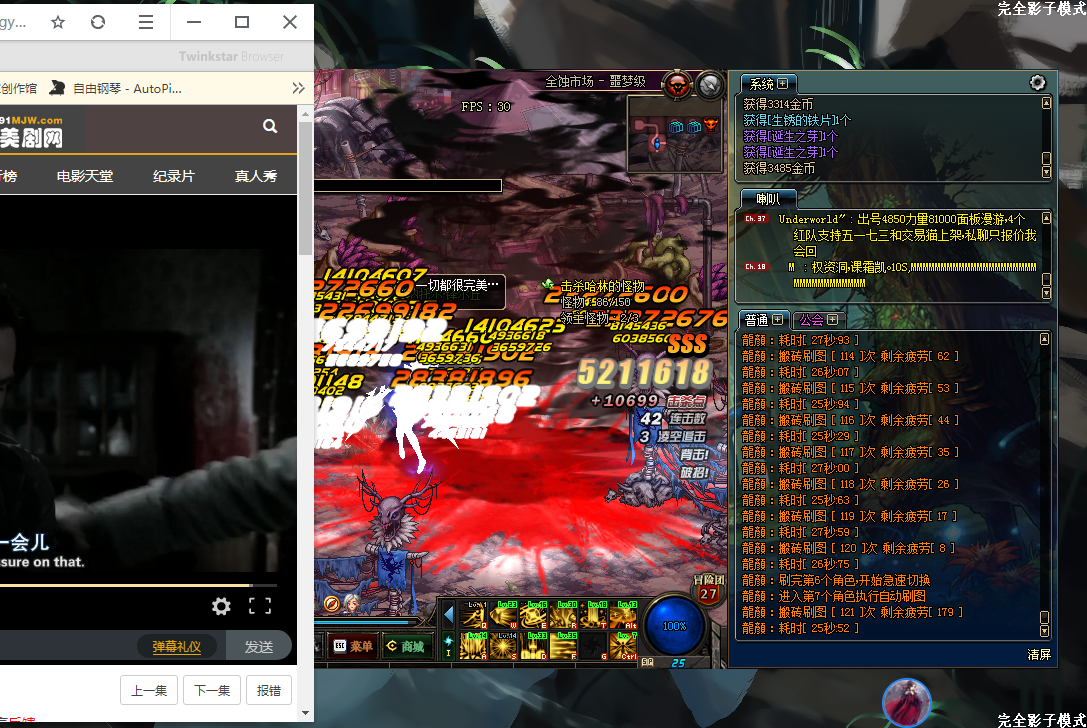The height and width of the screenshot is (728, 1087).
Task: Click the adventure group level 27 badge
Action: (708, 589)
